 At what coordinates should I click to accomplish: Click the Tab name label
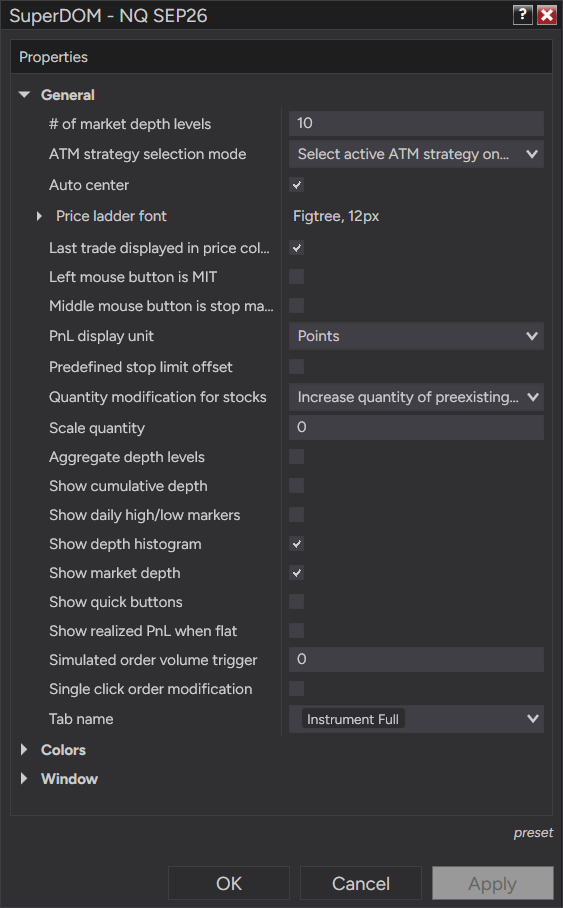coord(81,719)
